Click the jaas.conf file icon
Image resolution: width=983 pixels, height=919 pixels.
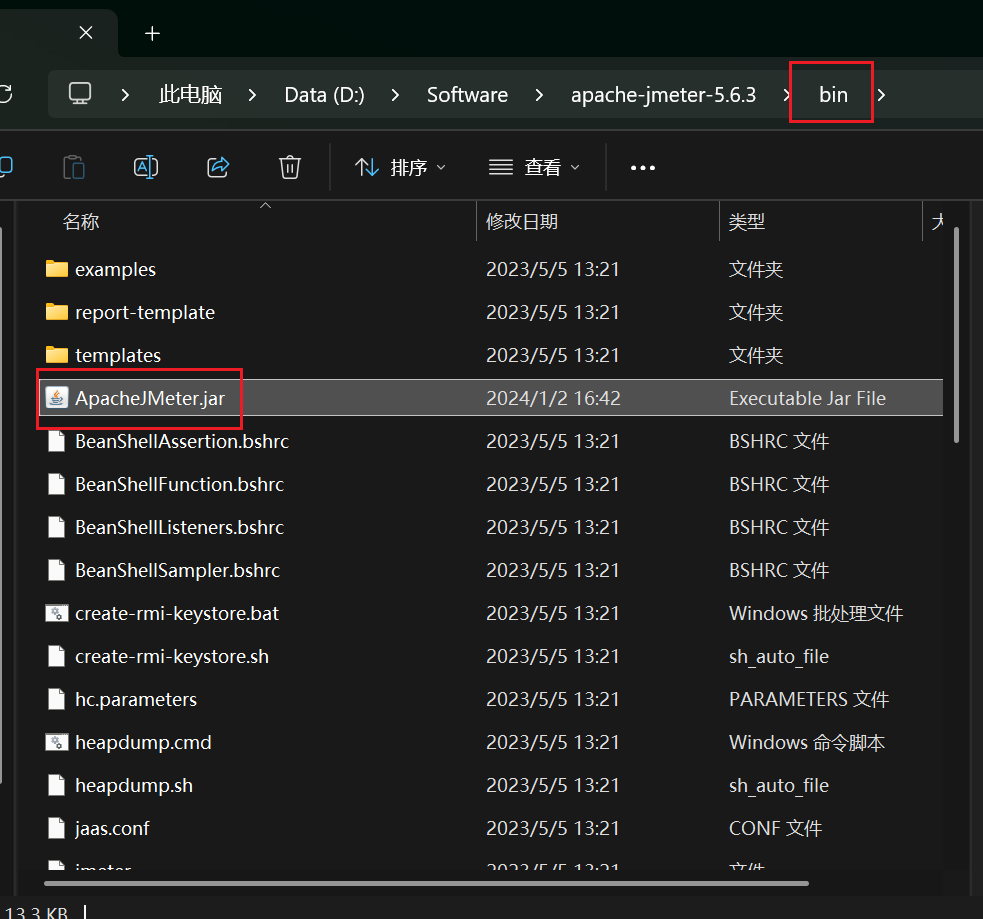56,828
